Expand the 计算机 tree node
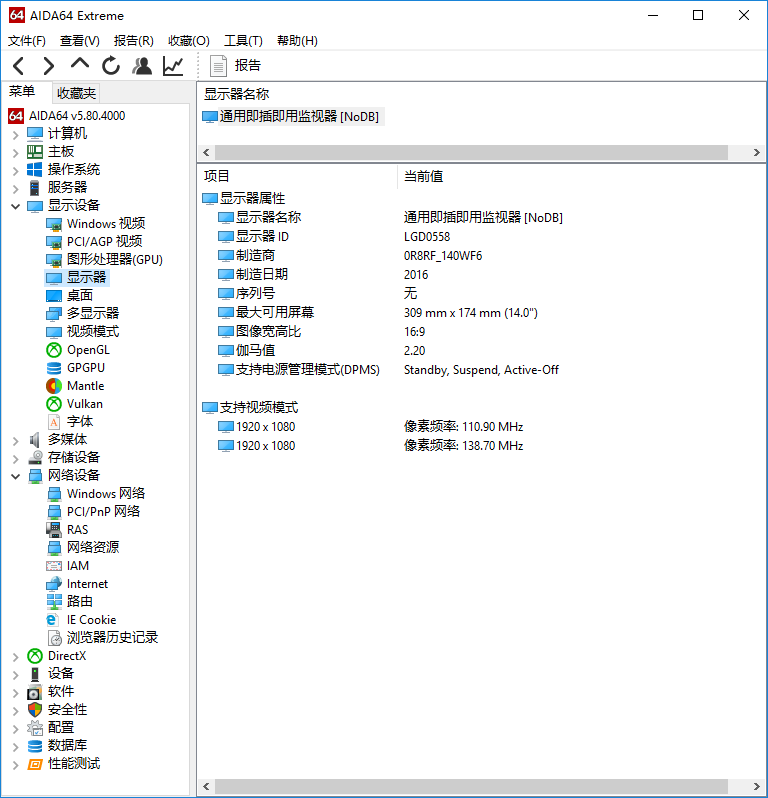The height and width of the screenshot is (798, 768). 15,134
